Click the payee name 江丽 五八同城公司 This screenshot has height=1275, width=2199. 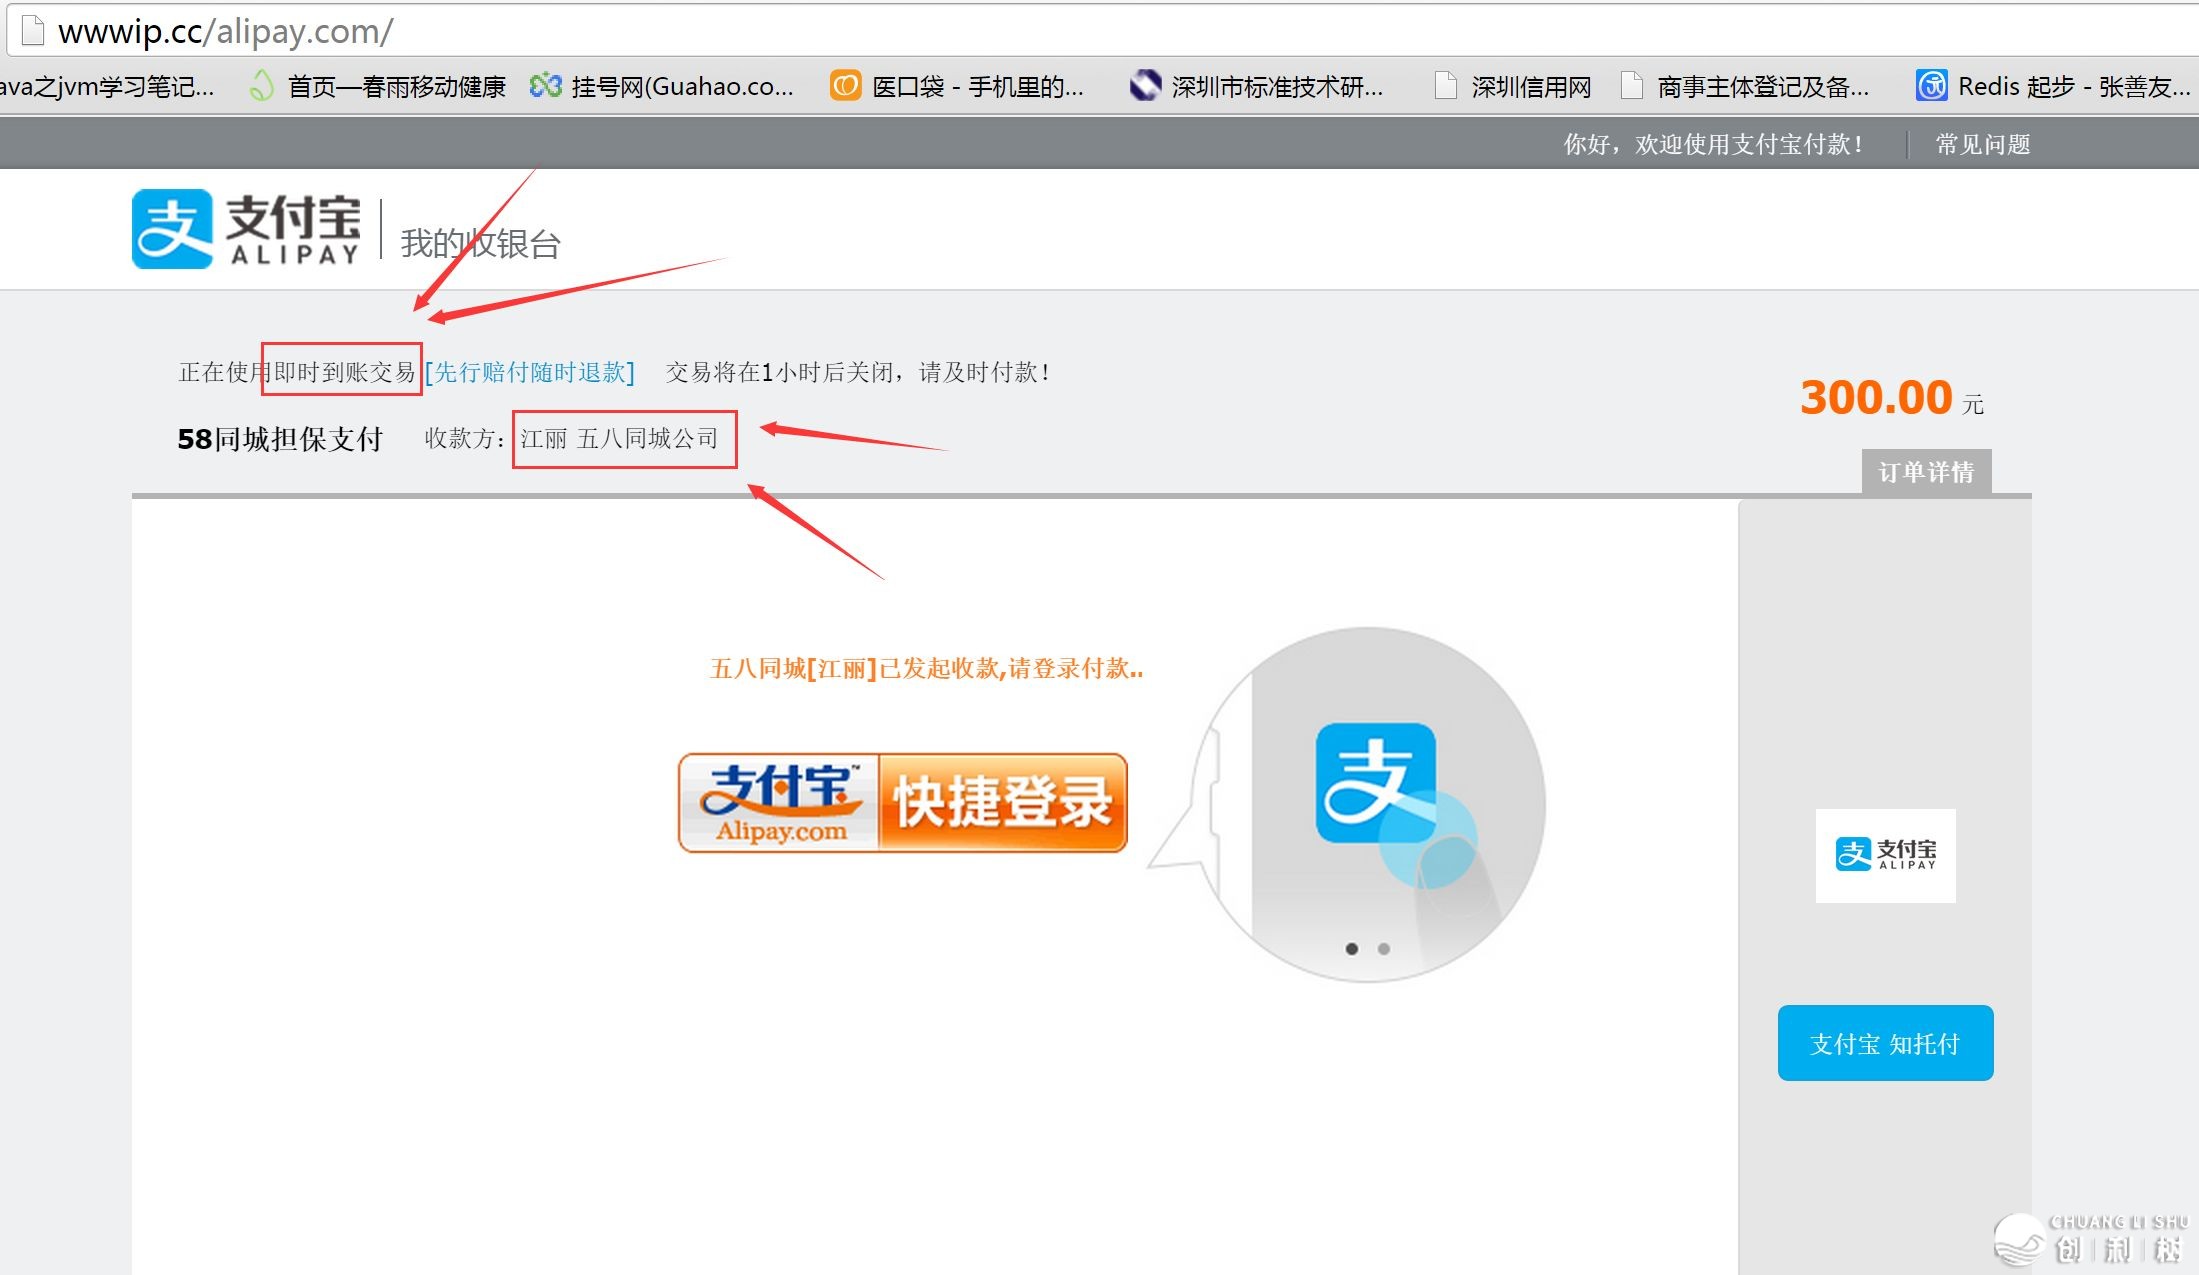point(619,439)
